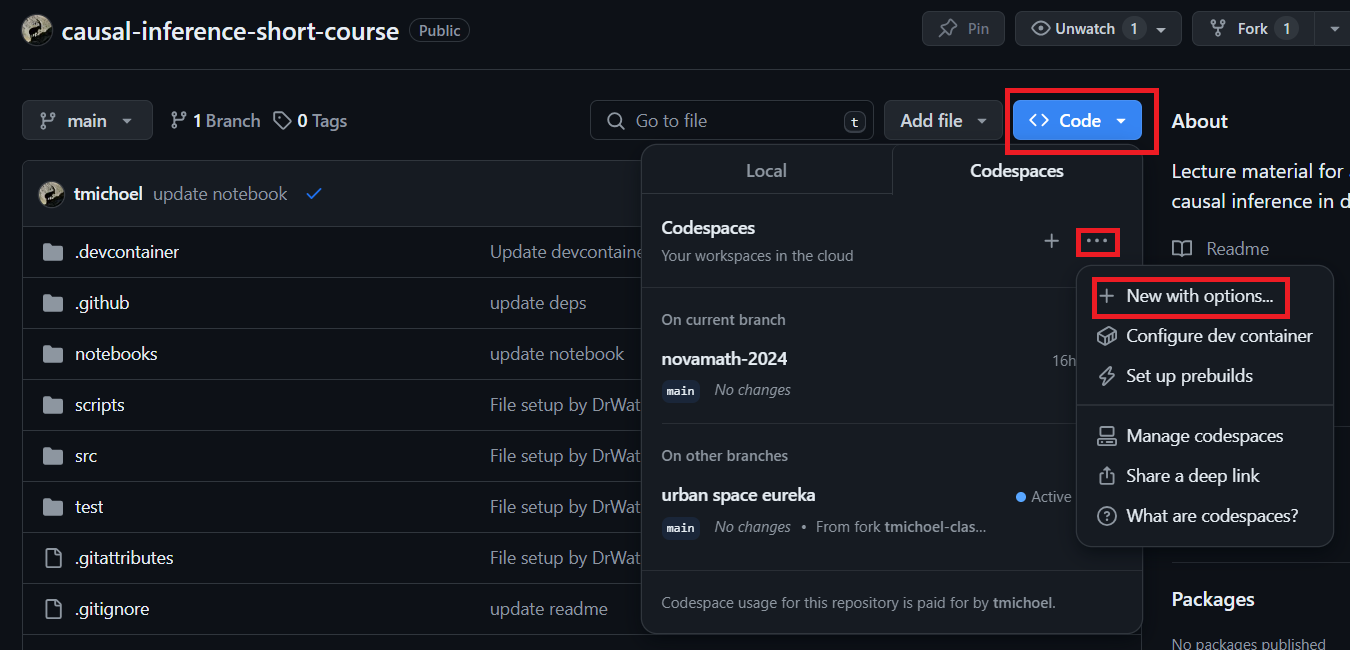This screenshot has height=650, width=1350.
Task: Open the Fork options dropdown arrow
Action: click(x=1334, y=30)
